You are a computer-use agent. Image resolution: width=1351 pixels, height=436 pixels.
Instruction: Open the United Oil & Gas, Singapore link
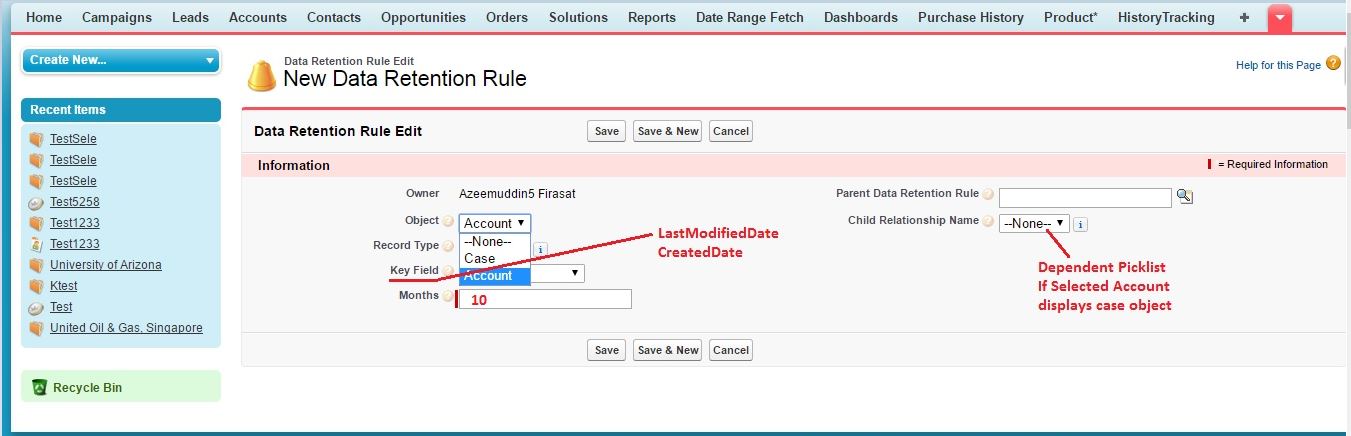[126, 328]
